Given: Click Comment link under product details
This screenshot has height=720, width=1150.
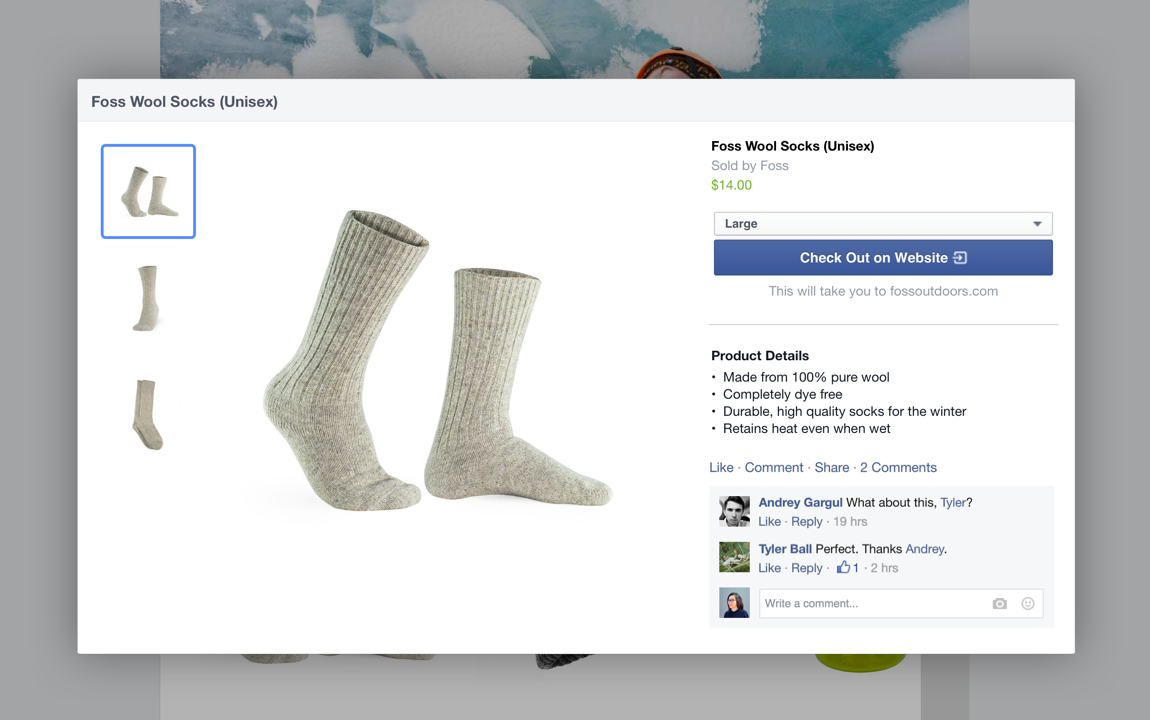Looking at the screenshot, I should click(x=774, y=468).
